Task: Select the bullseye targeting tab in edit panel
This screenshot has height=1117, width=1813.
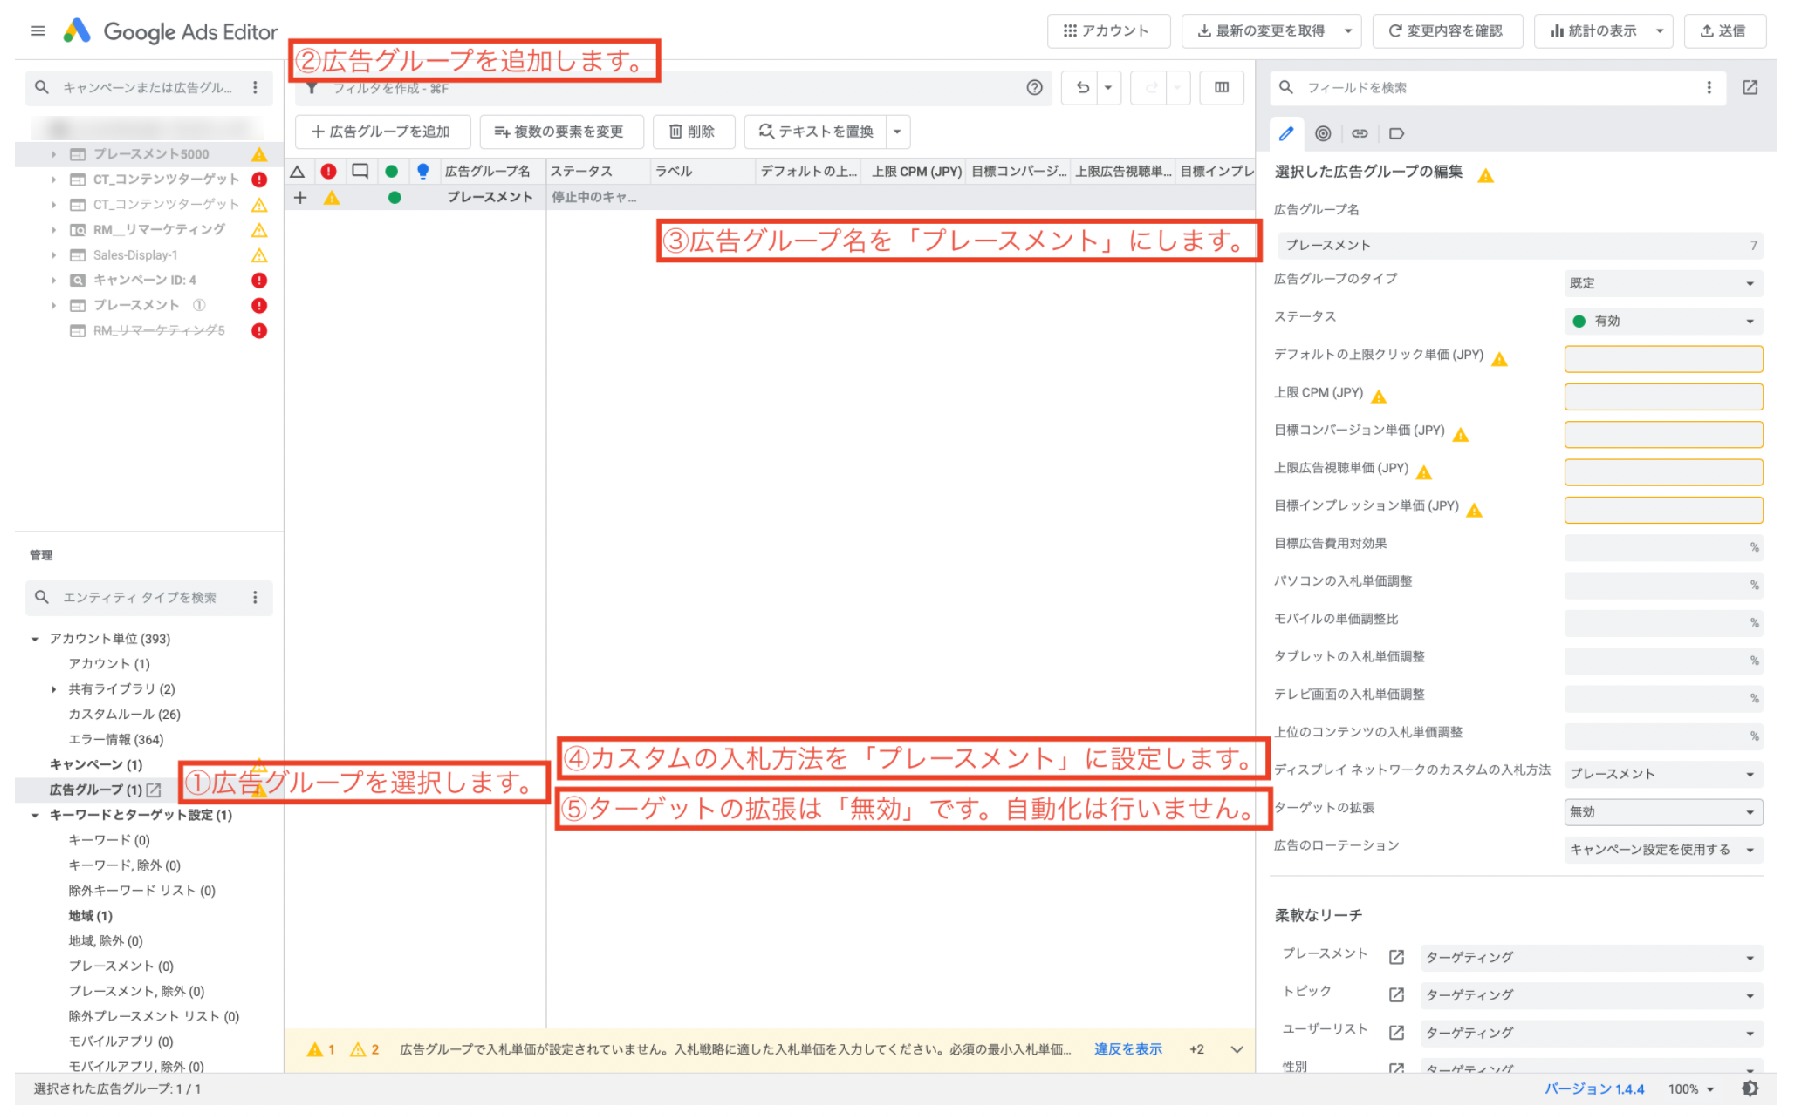Action: 1323,133
